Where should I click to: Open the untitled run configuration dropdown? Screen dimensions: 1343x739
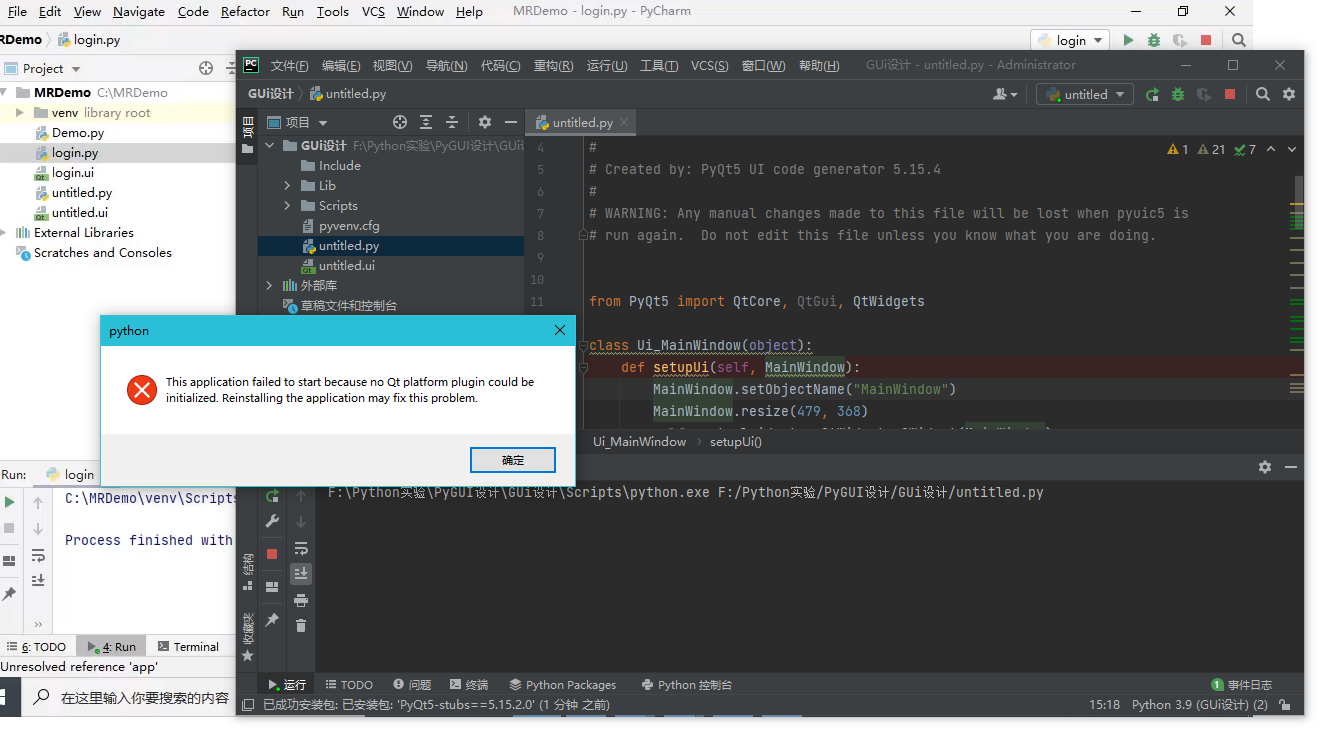pyautogui.click(x=1083, y=94)
